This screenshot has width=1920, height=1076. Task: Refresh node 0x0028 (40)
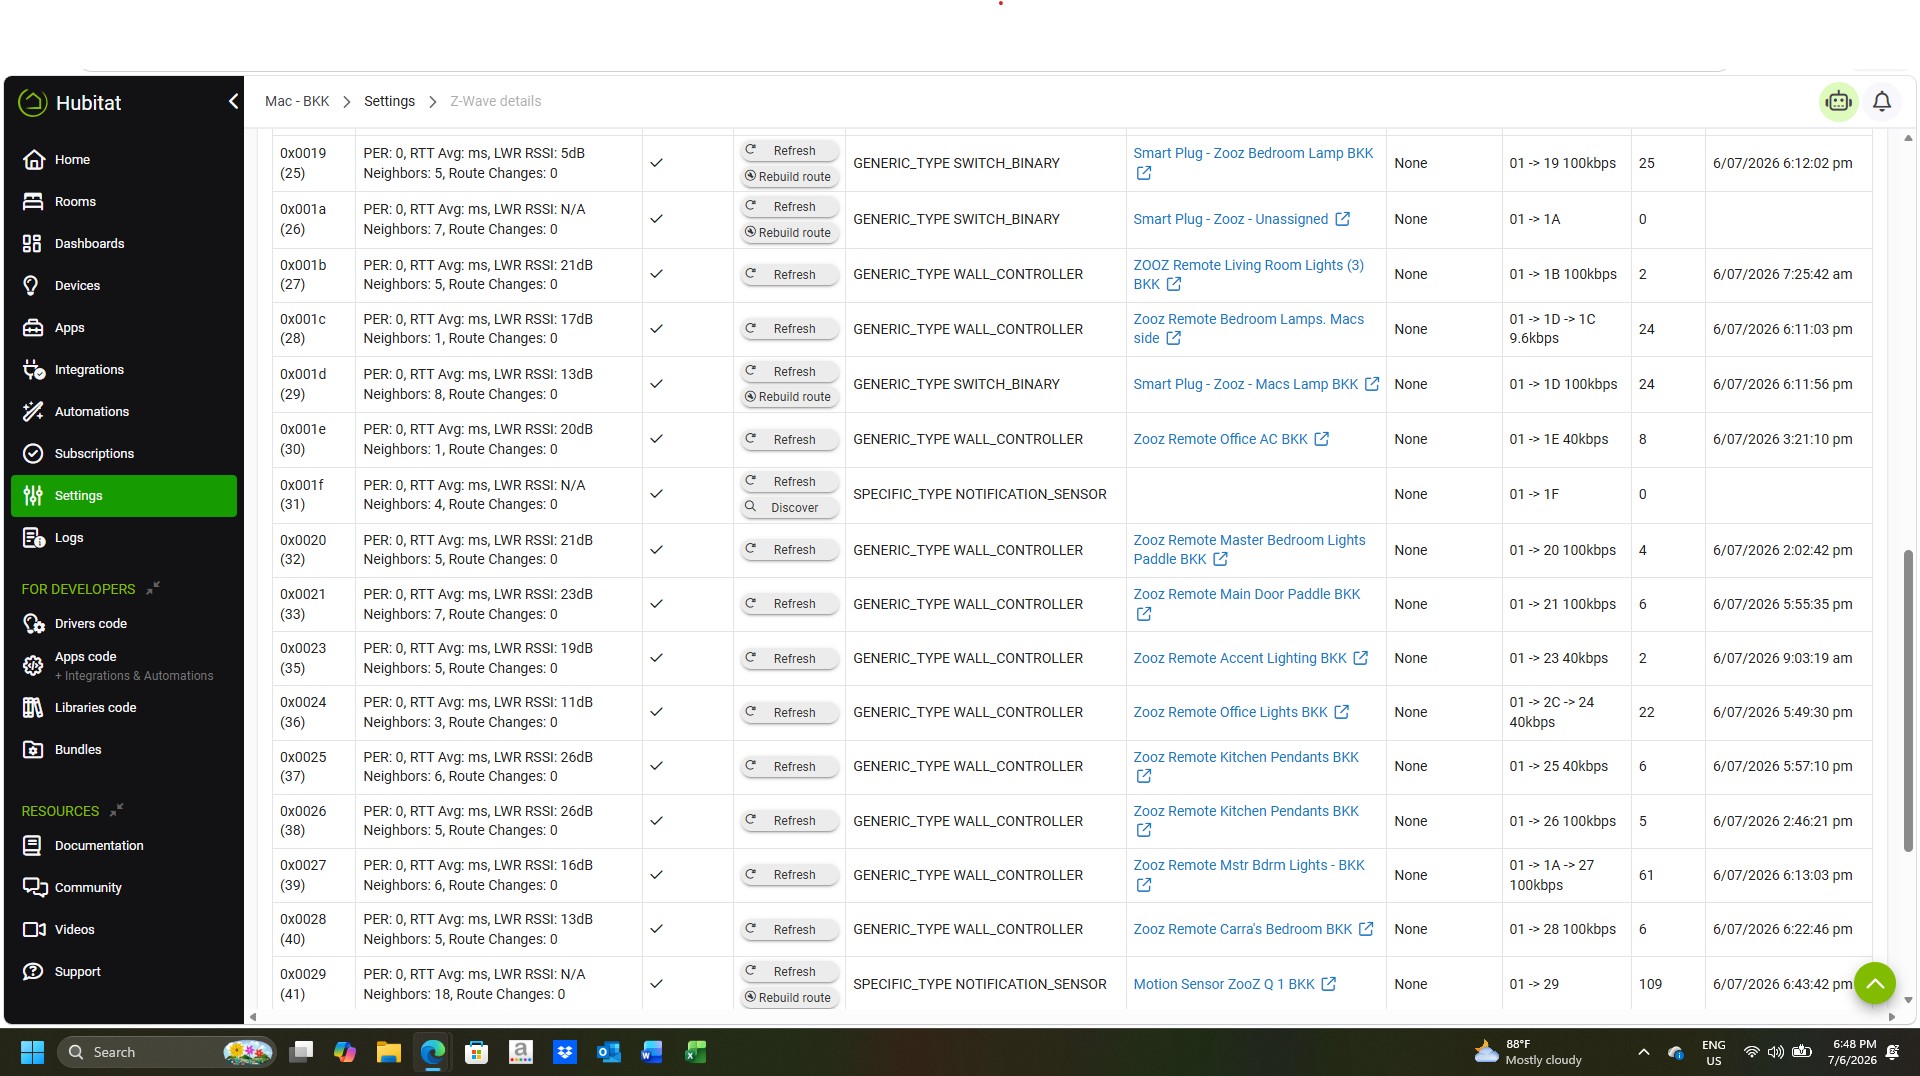tap(789, 930)
